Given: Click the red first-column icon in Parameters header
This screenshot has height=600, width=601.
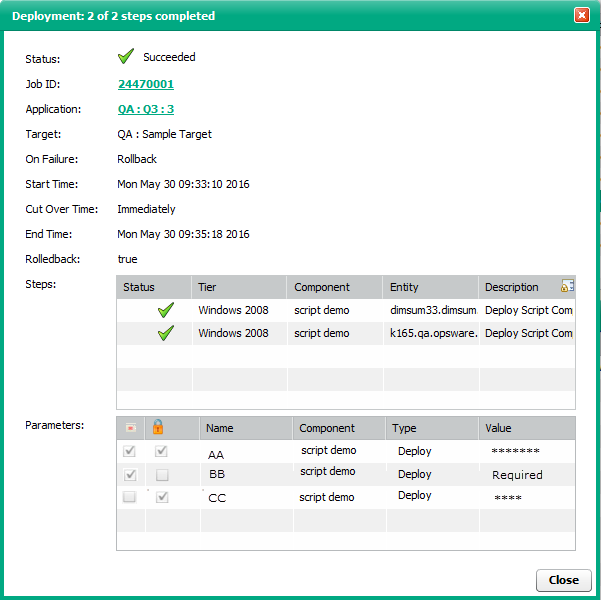Looking at the screenshot, I should point(130,428).
